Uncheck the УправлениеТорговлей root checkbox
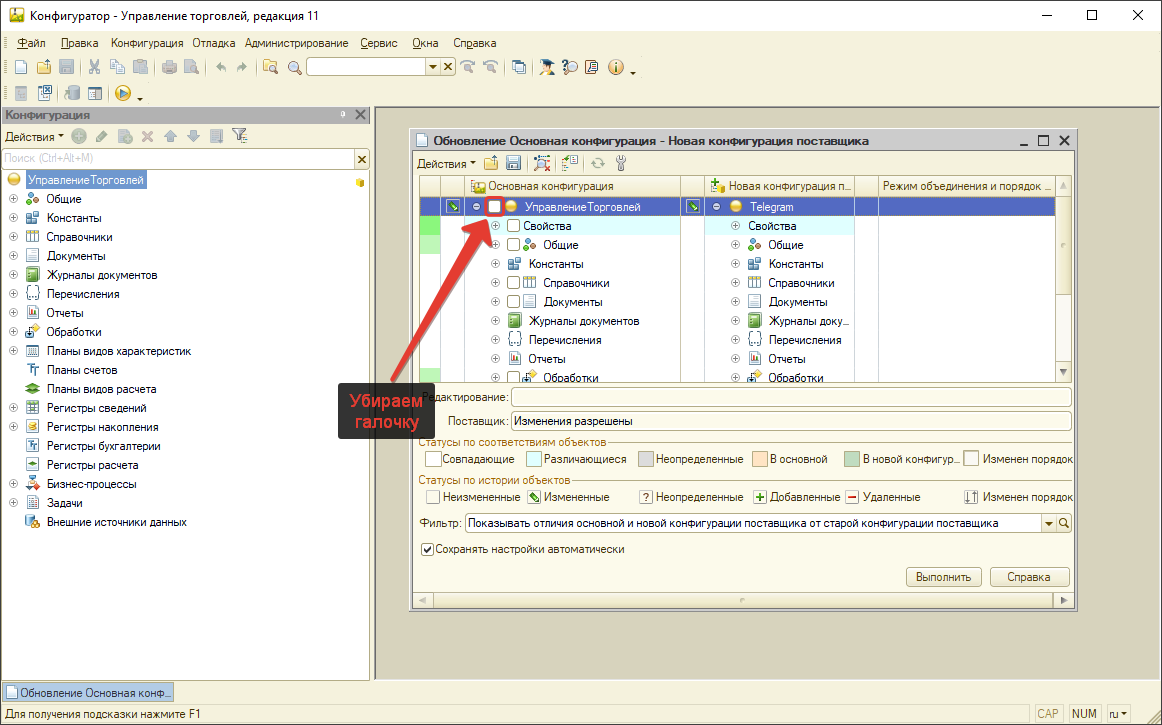The image size is (1162, 725). coord(494,207)
